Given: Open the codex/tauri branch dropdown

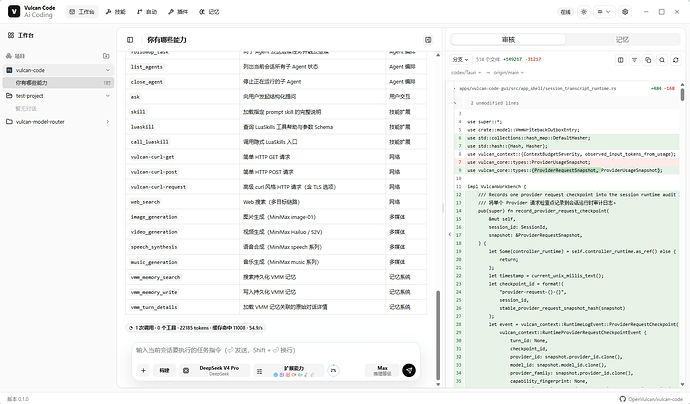Looking at the screenshot, I should coord(466,73).
